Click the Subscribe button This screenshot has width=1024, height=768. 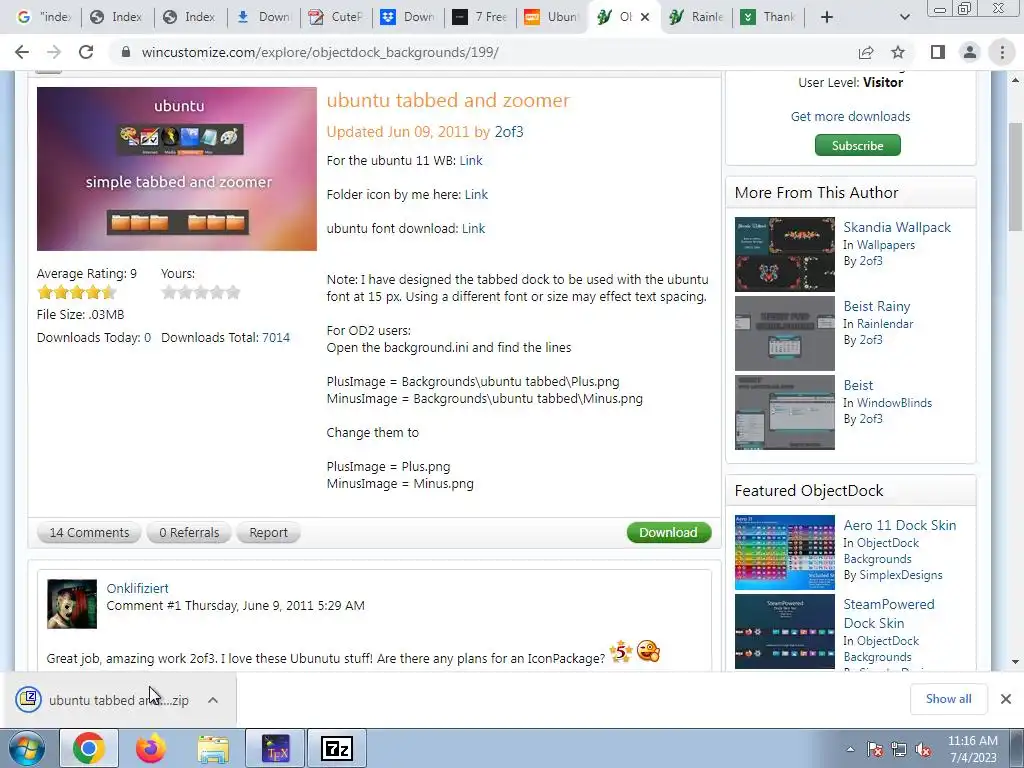(857, 146)
